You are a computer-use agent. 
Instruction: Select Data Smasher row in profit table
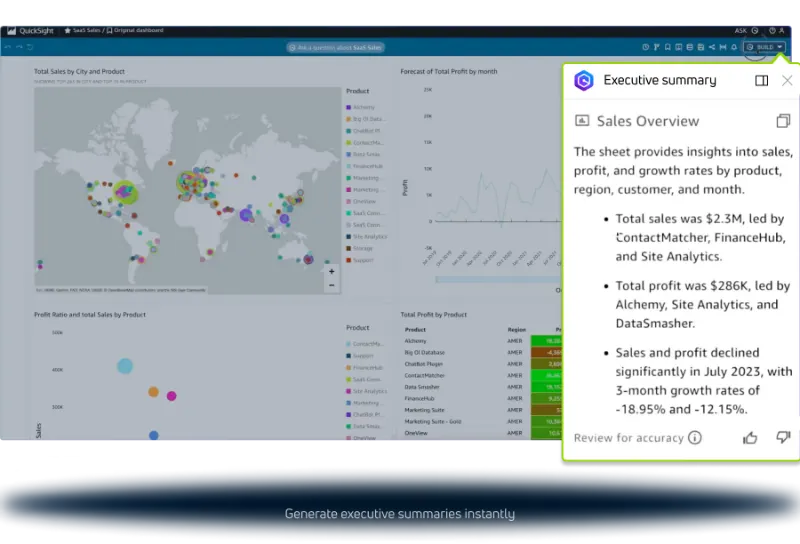pyautogui.click(x=482, y=387)
